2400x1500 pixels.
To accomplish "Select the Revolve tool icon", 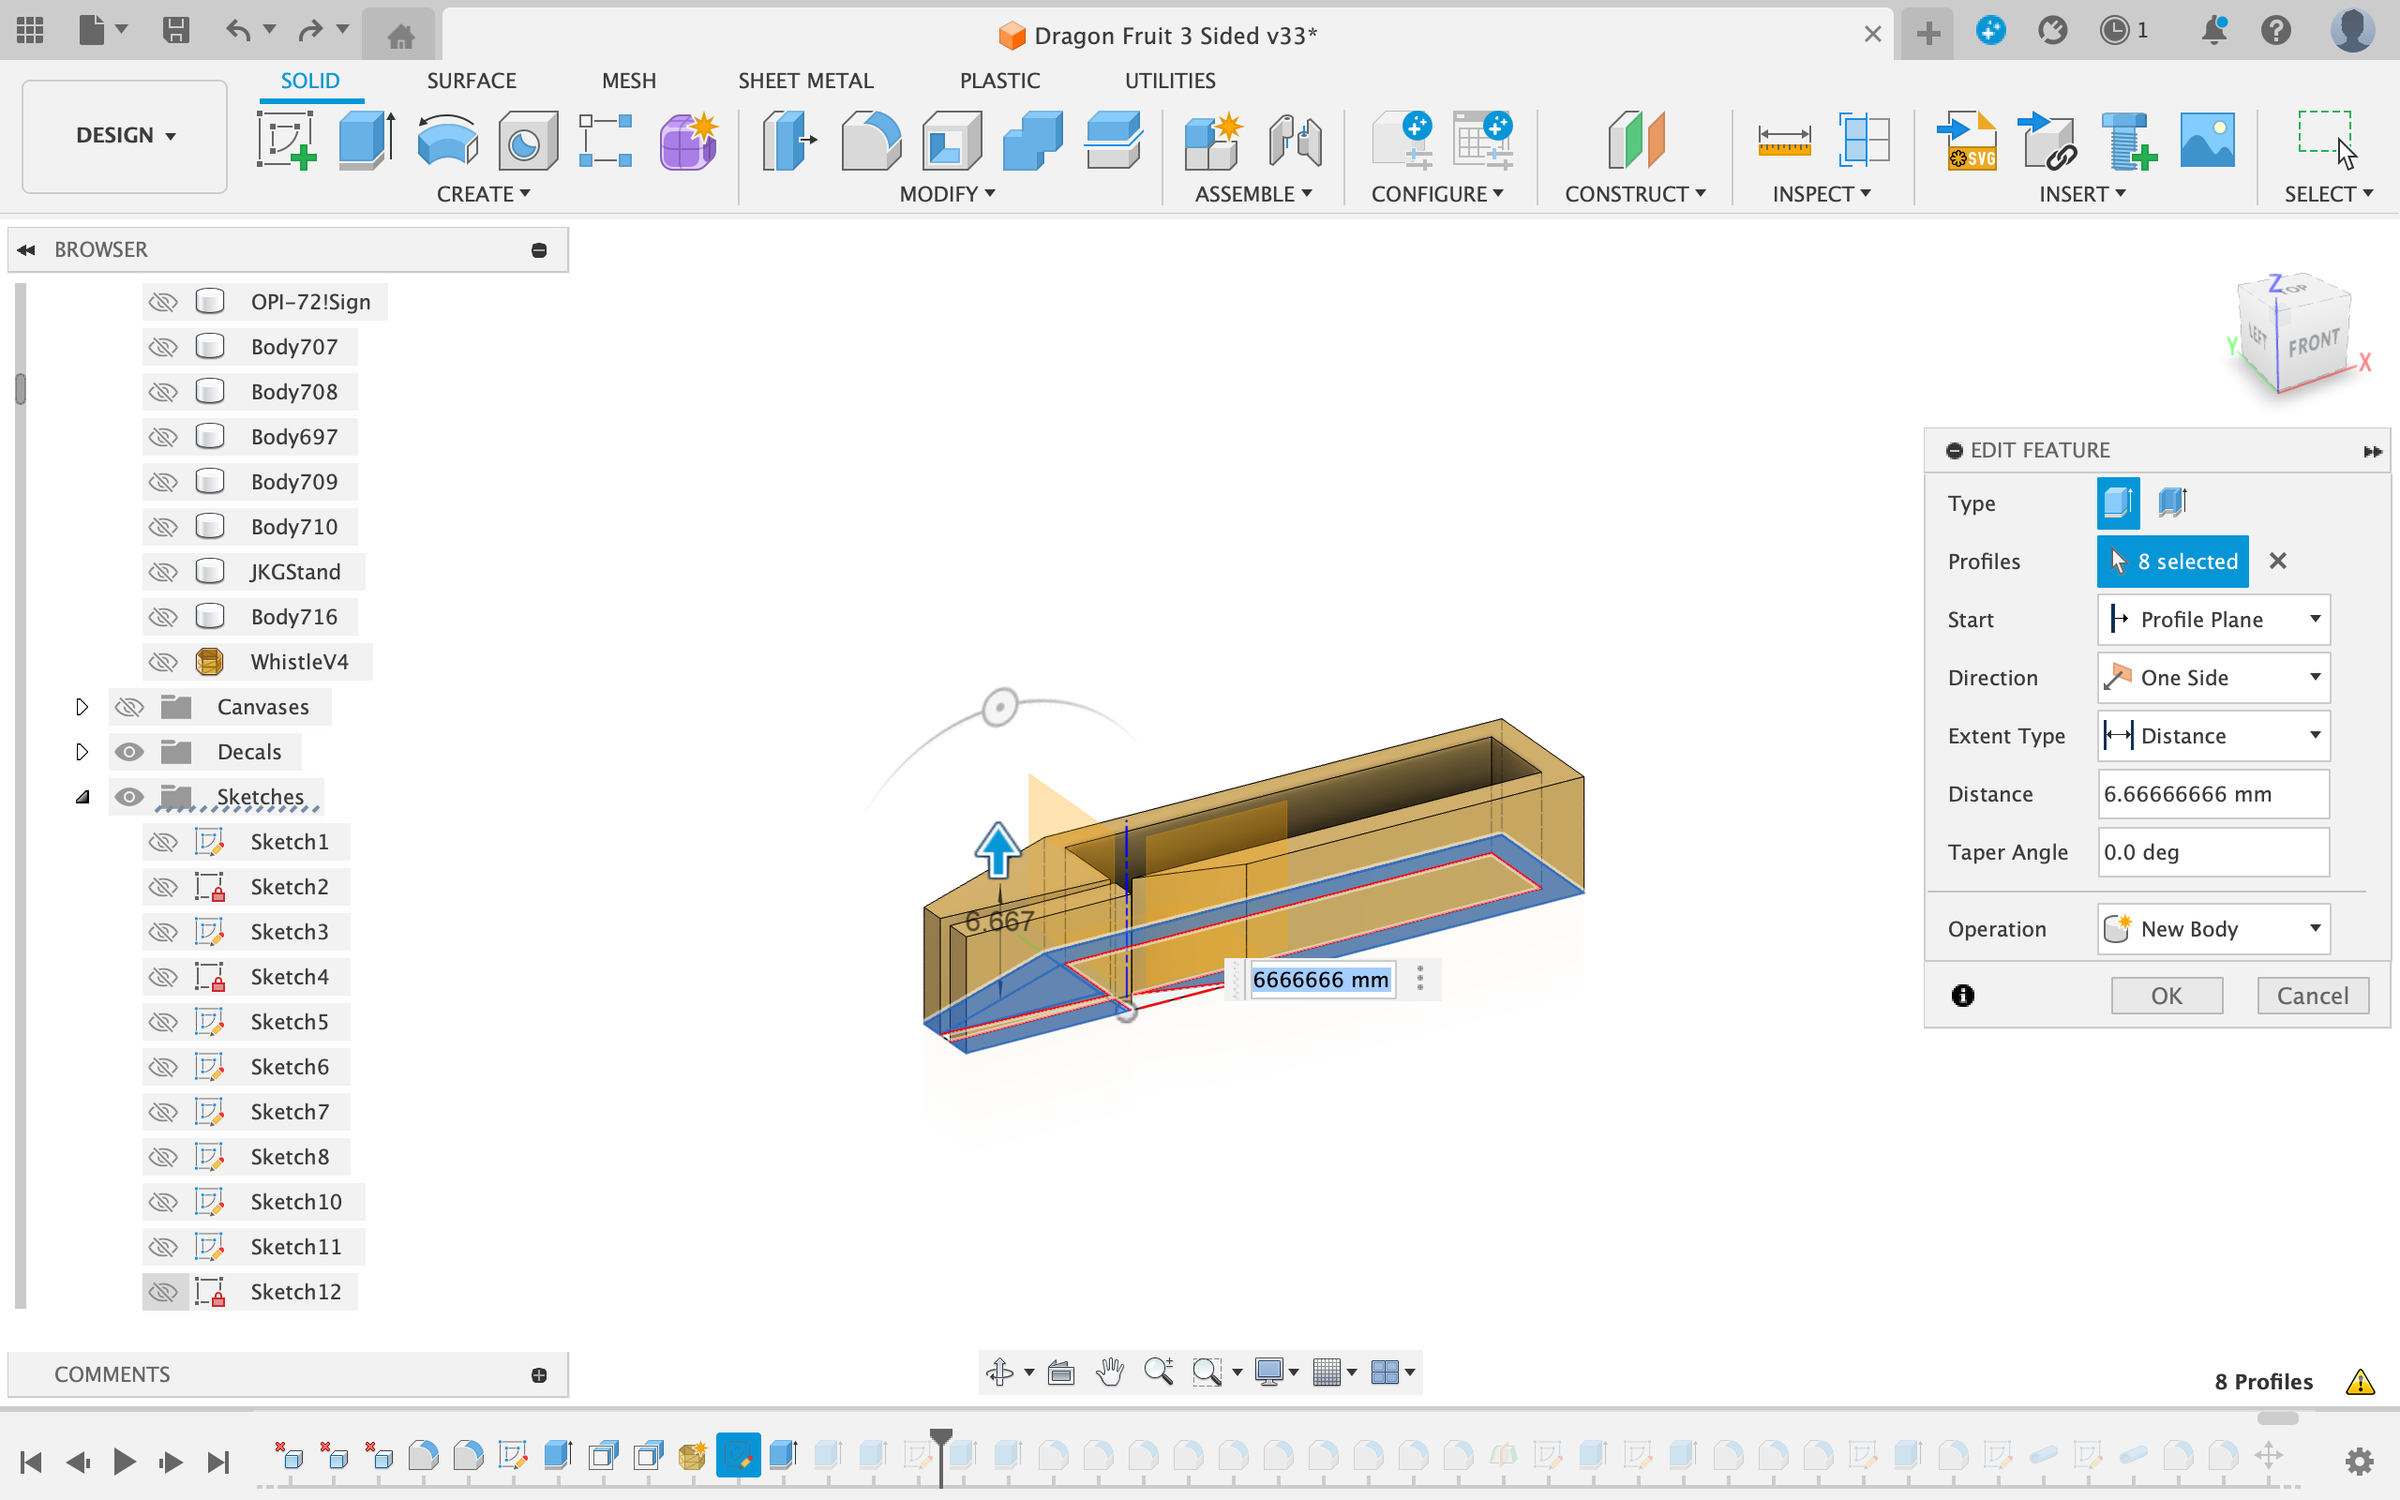I will 446,140.
